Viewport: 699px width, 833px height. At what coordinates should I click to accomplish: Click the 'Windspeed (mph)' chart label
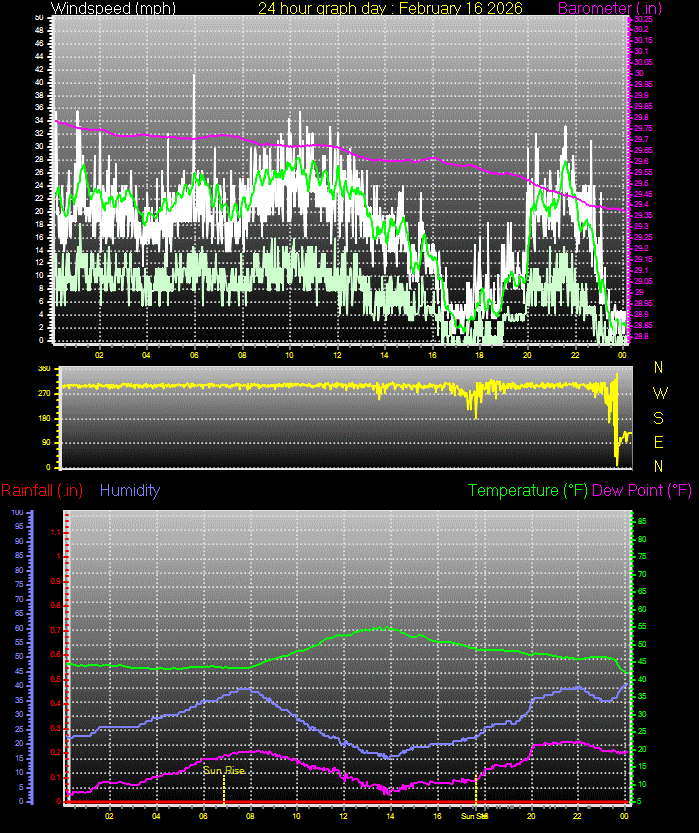113,8
